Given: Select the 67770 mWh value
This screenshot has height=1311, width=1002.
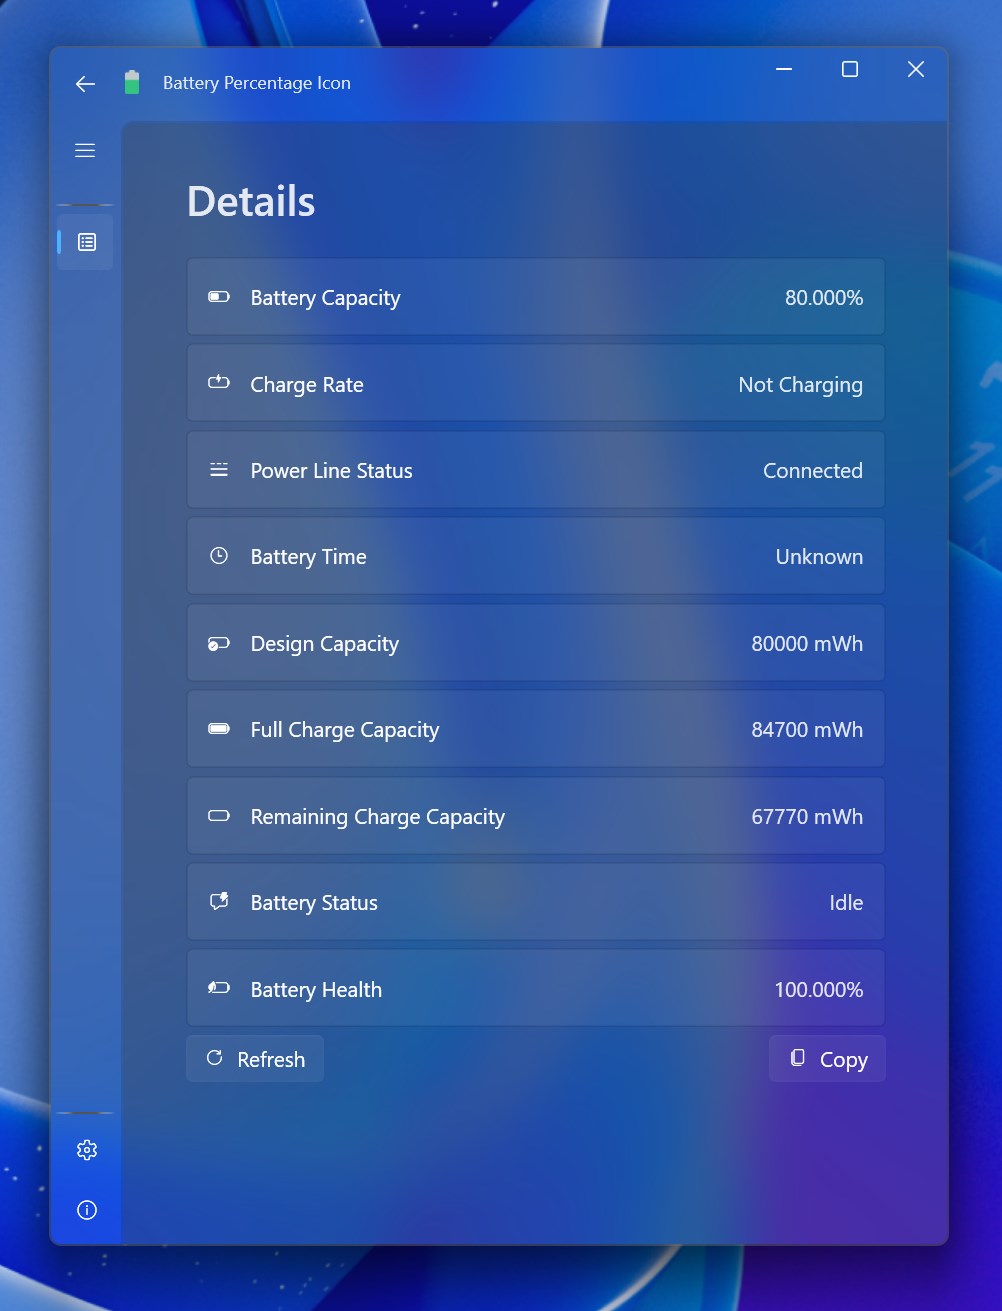Looking at the screenshot, I should 807,817.
